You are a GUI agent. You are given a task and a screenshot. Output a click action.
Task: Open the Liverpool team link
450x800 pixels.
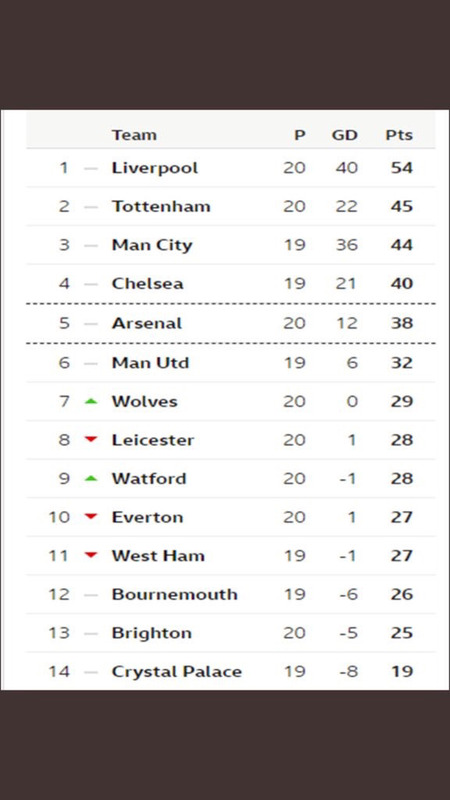[x=155, y=168]
